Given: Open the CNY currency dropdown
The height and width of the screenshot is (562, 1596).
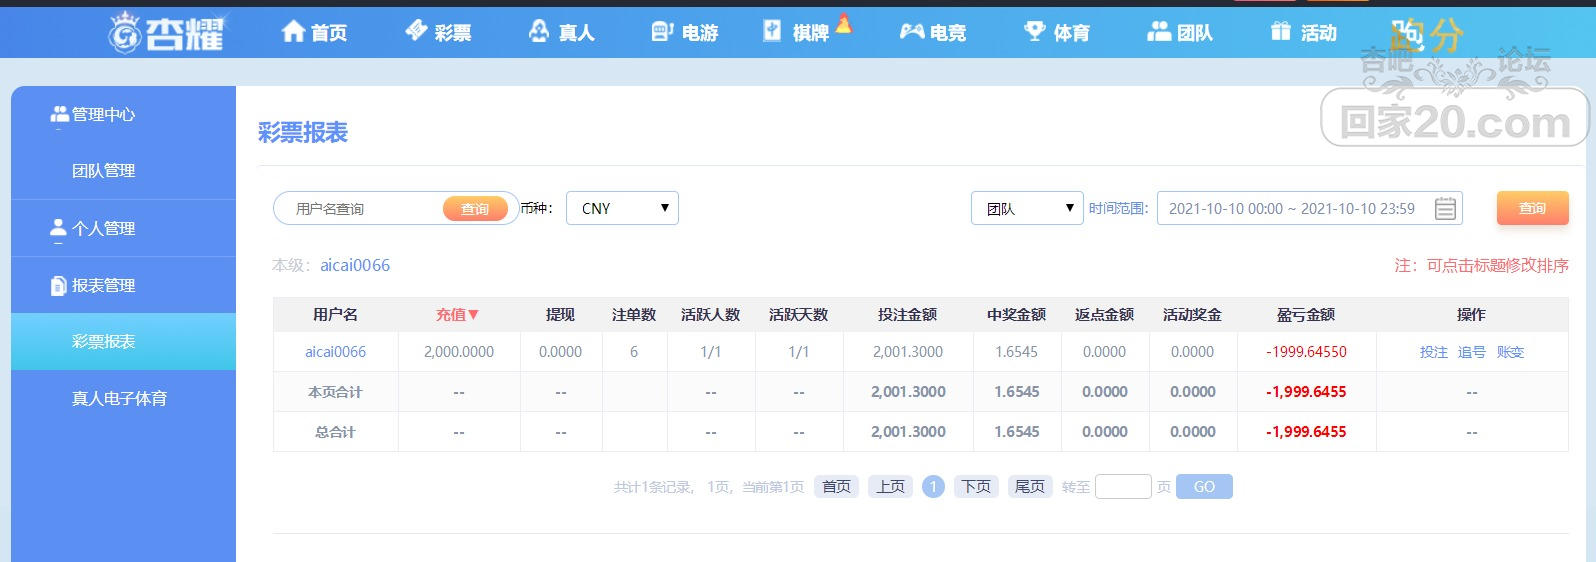Looking at the screenshot, I should (x=622, y=208).
